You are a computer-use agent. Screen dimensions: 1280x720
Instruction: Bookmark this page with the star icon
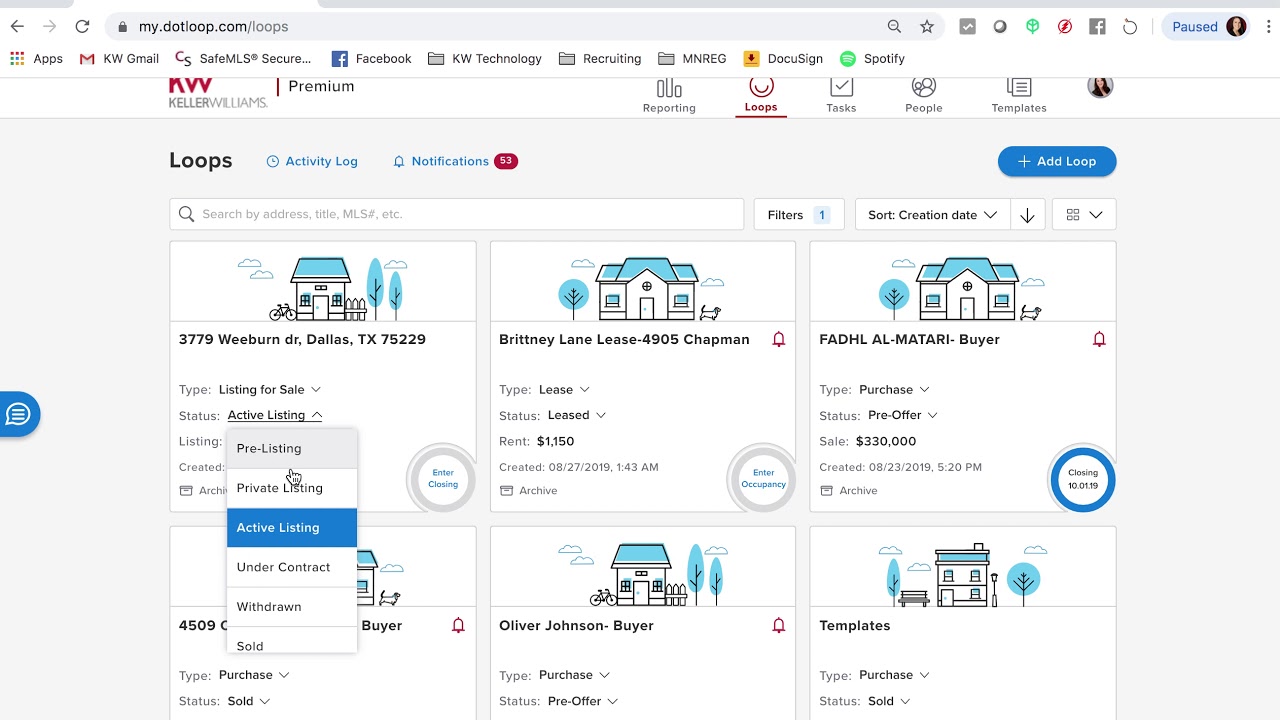927,27
